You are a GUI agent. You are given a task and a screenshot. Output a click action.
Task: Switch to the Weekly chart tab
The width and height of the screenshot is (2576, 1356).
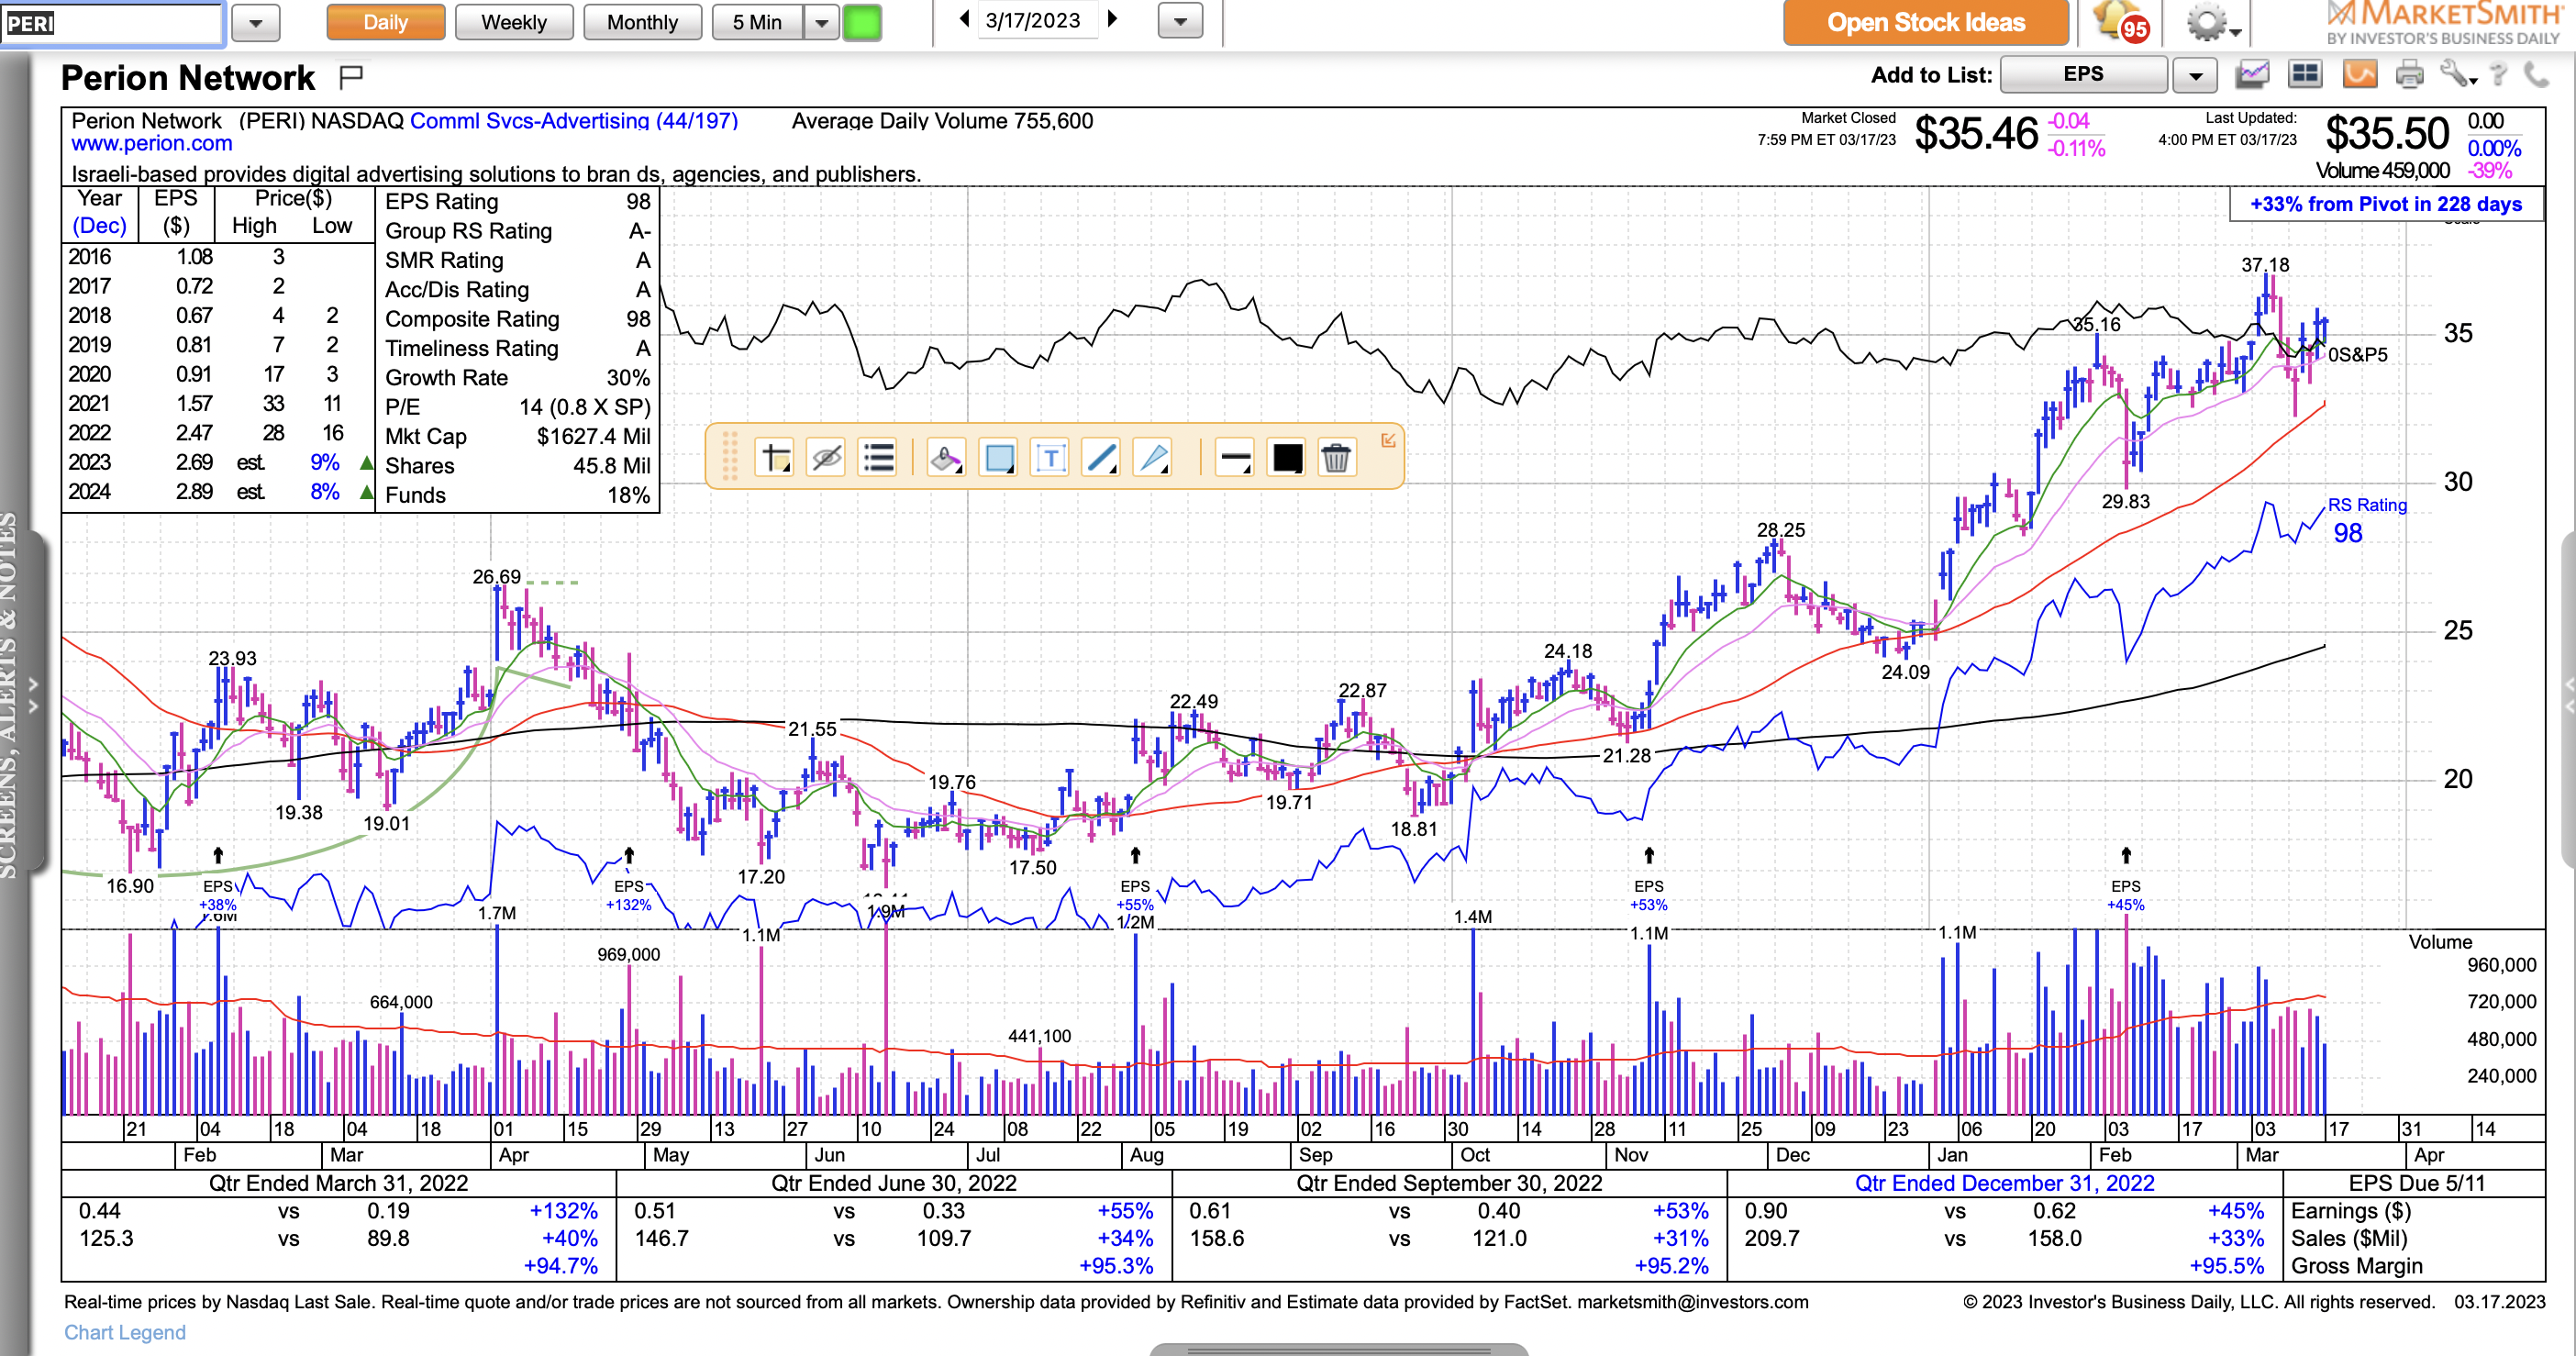point(513,22)
